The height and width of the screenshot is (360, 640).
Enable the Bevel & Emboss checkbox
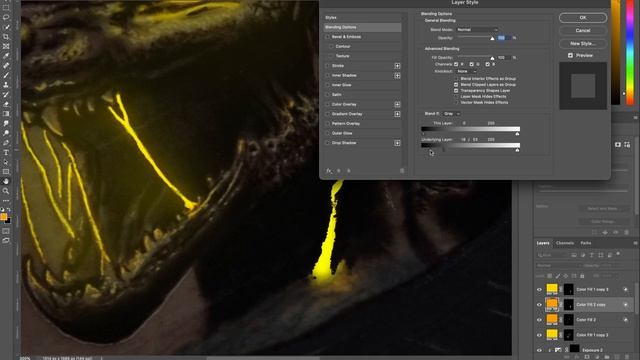tap(327, 37)
